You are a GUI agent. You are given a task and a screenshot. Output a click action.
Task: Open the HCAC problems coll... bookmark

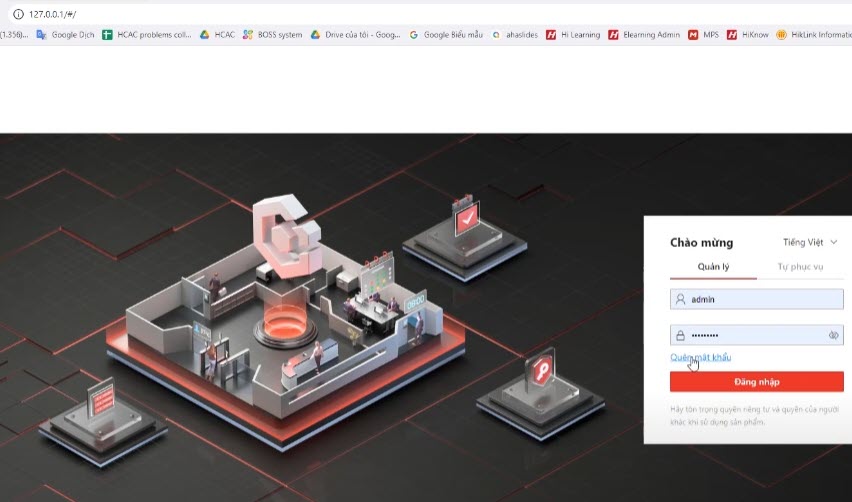[146, 35]
